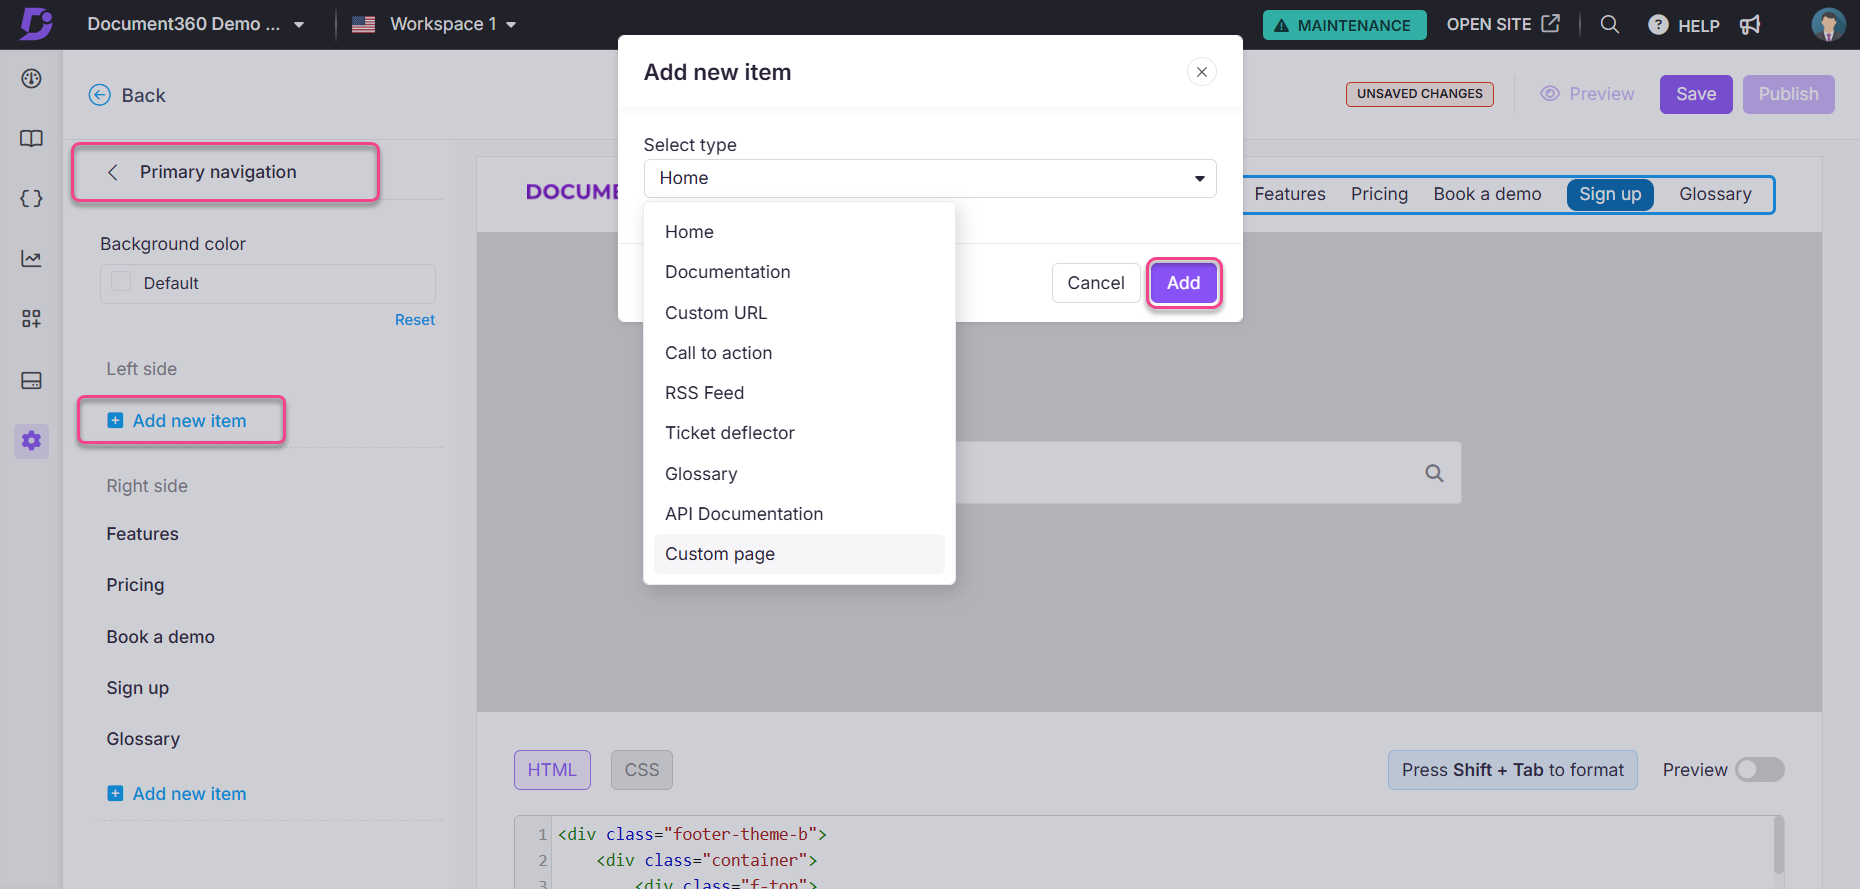Click the Save button
This screenshot has height=889, width=1860.
[x=1696, y=94]
